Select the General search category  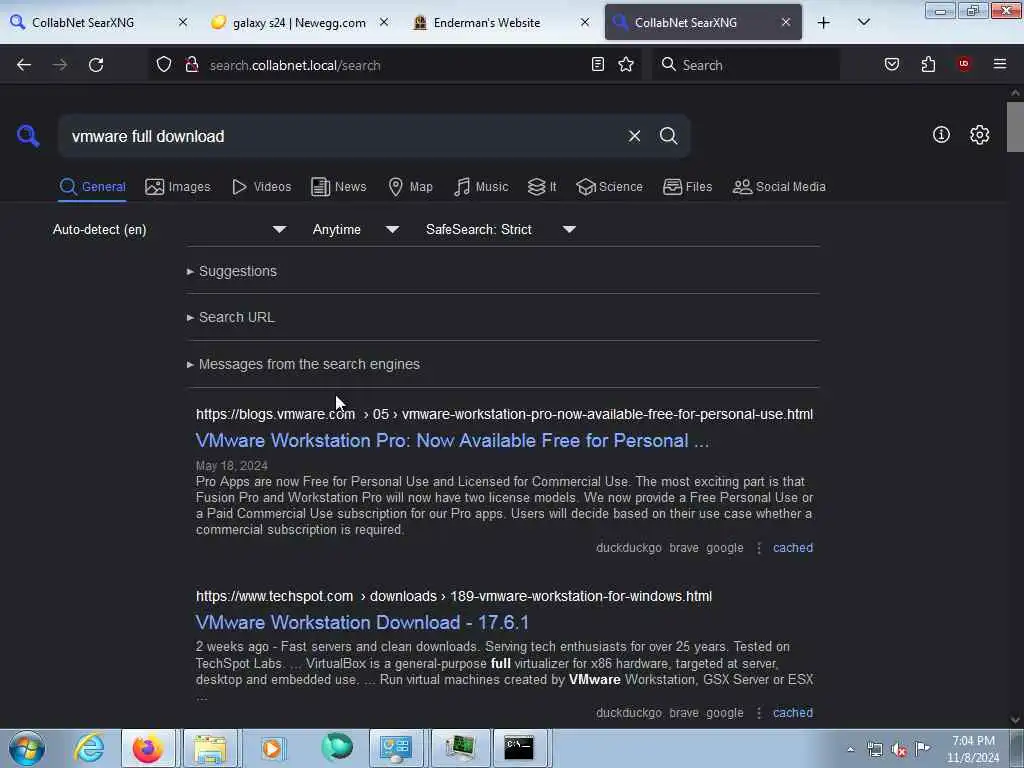92,187
